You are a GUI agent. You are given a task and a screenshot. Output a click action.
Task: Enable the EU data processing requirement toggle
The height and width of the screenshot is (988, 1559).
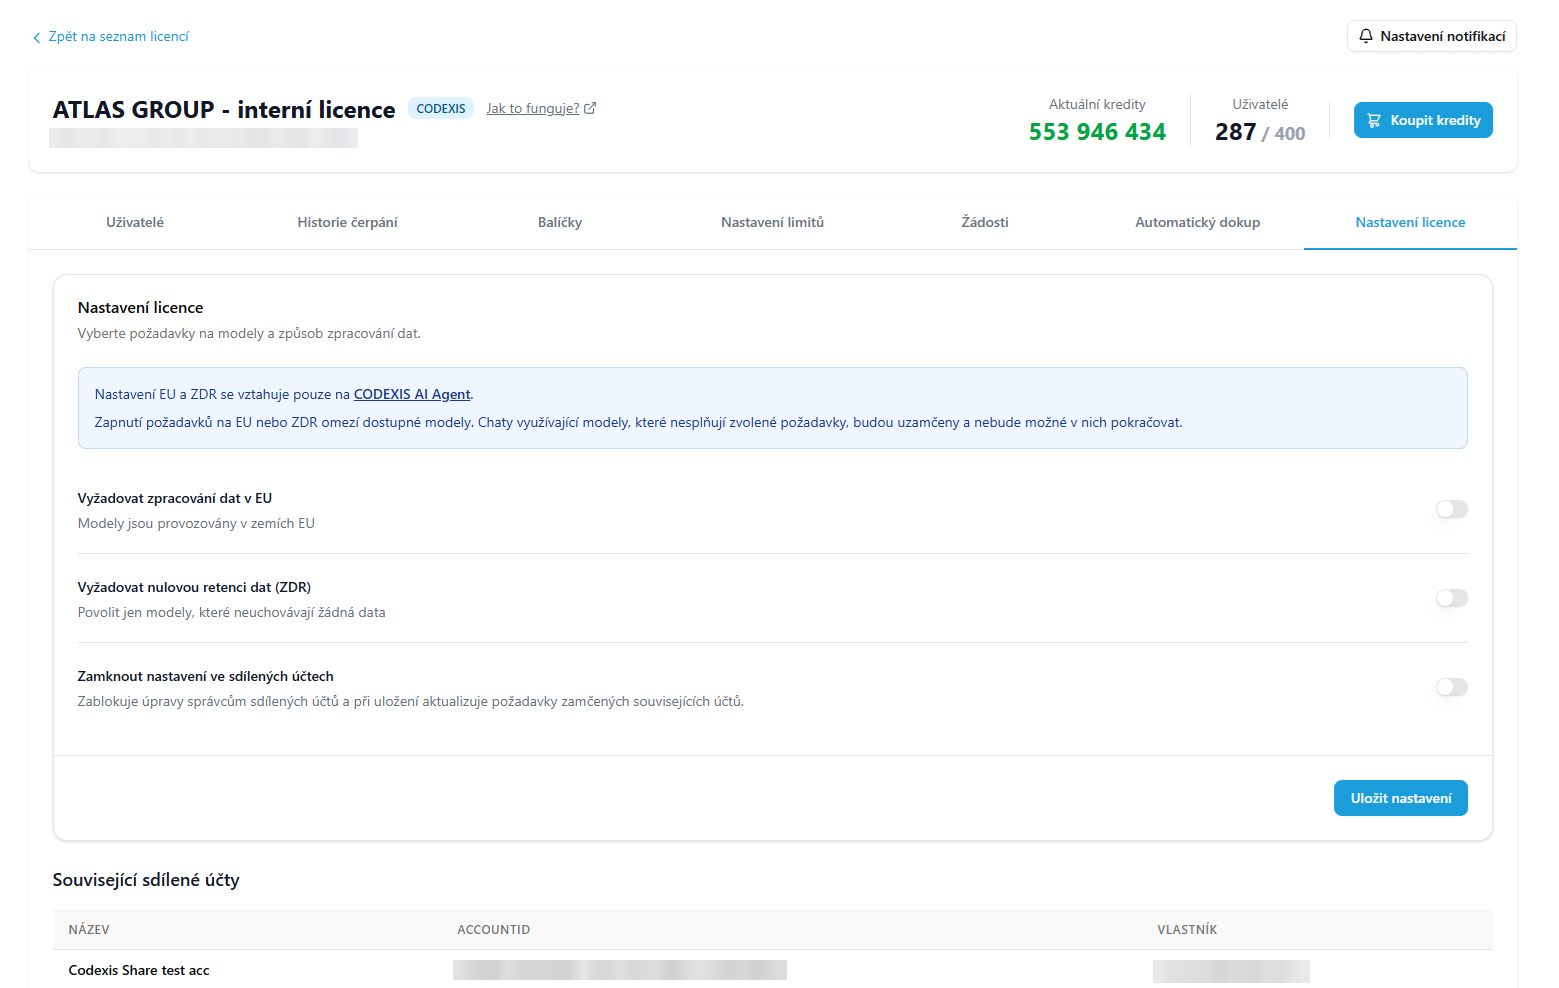(x=1452, y=509)
